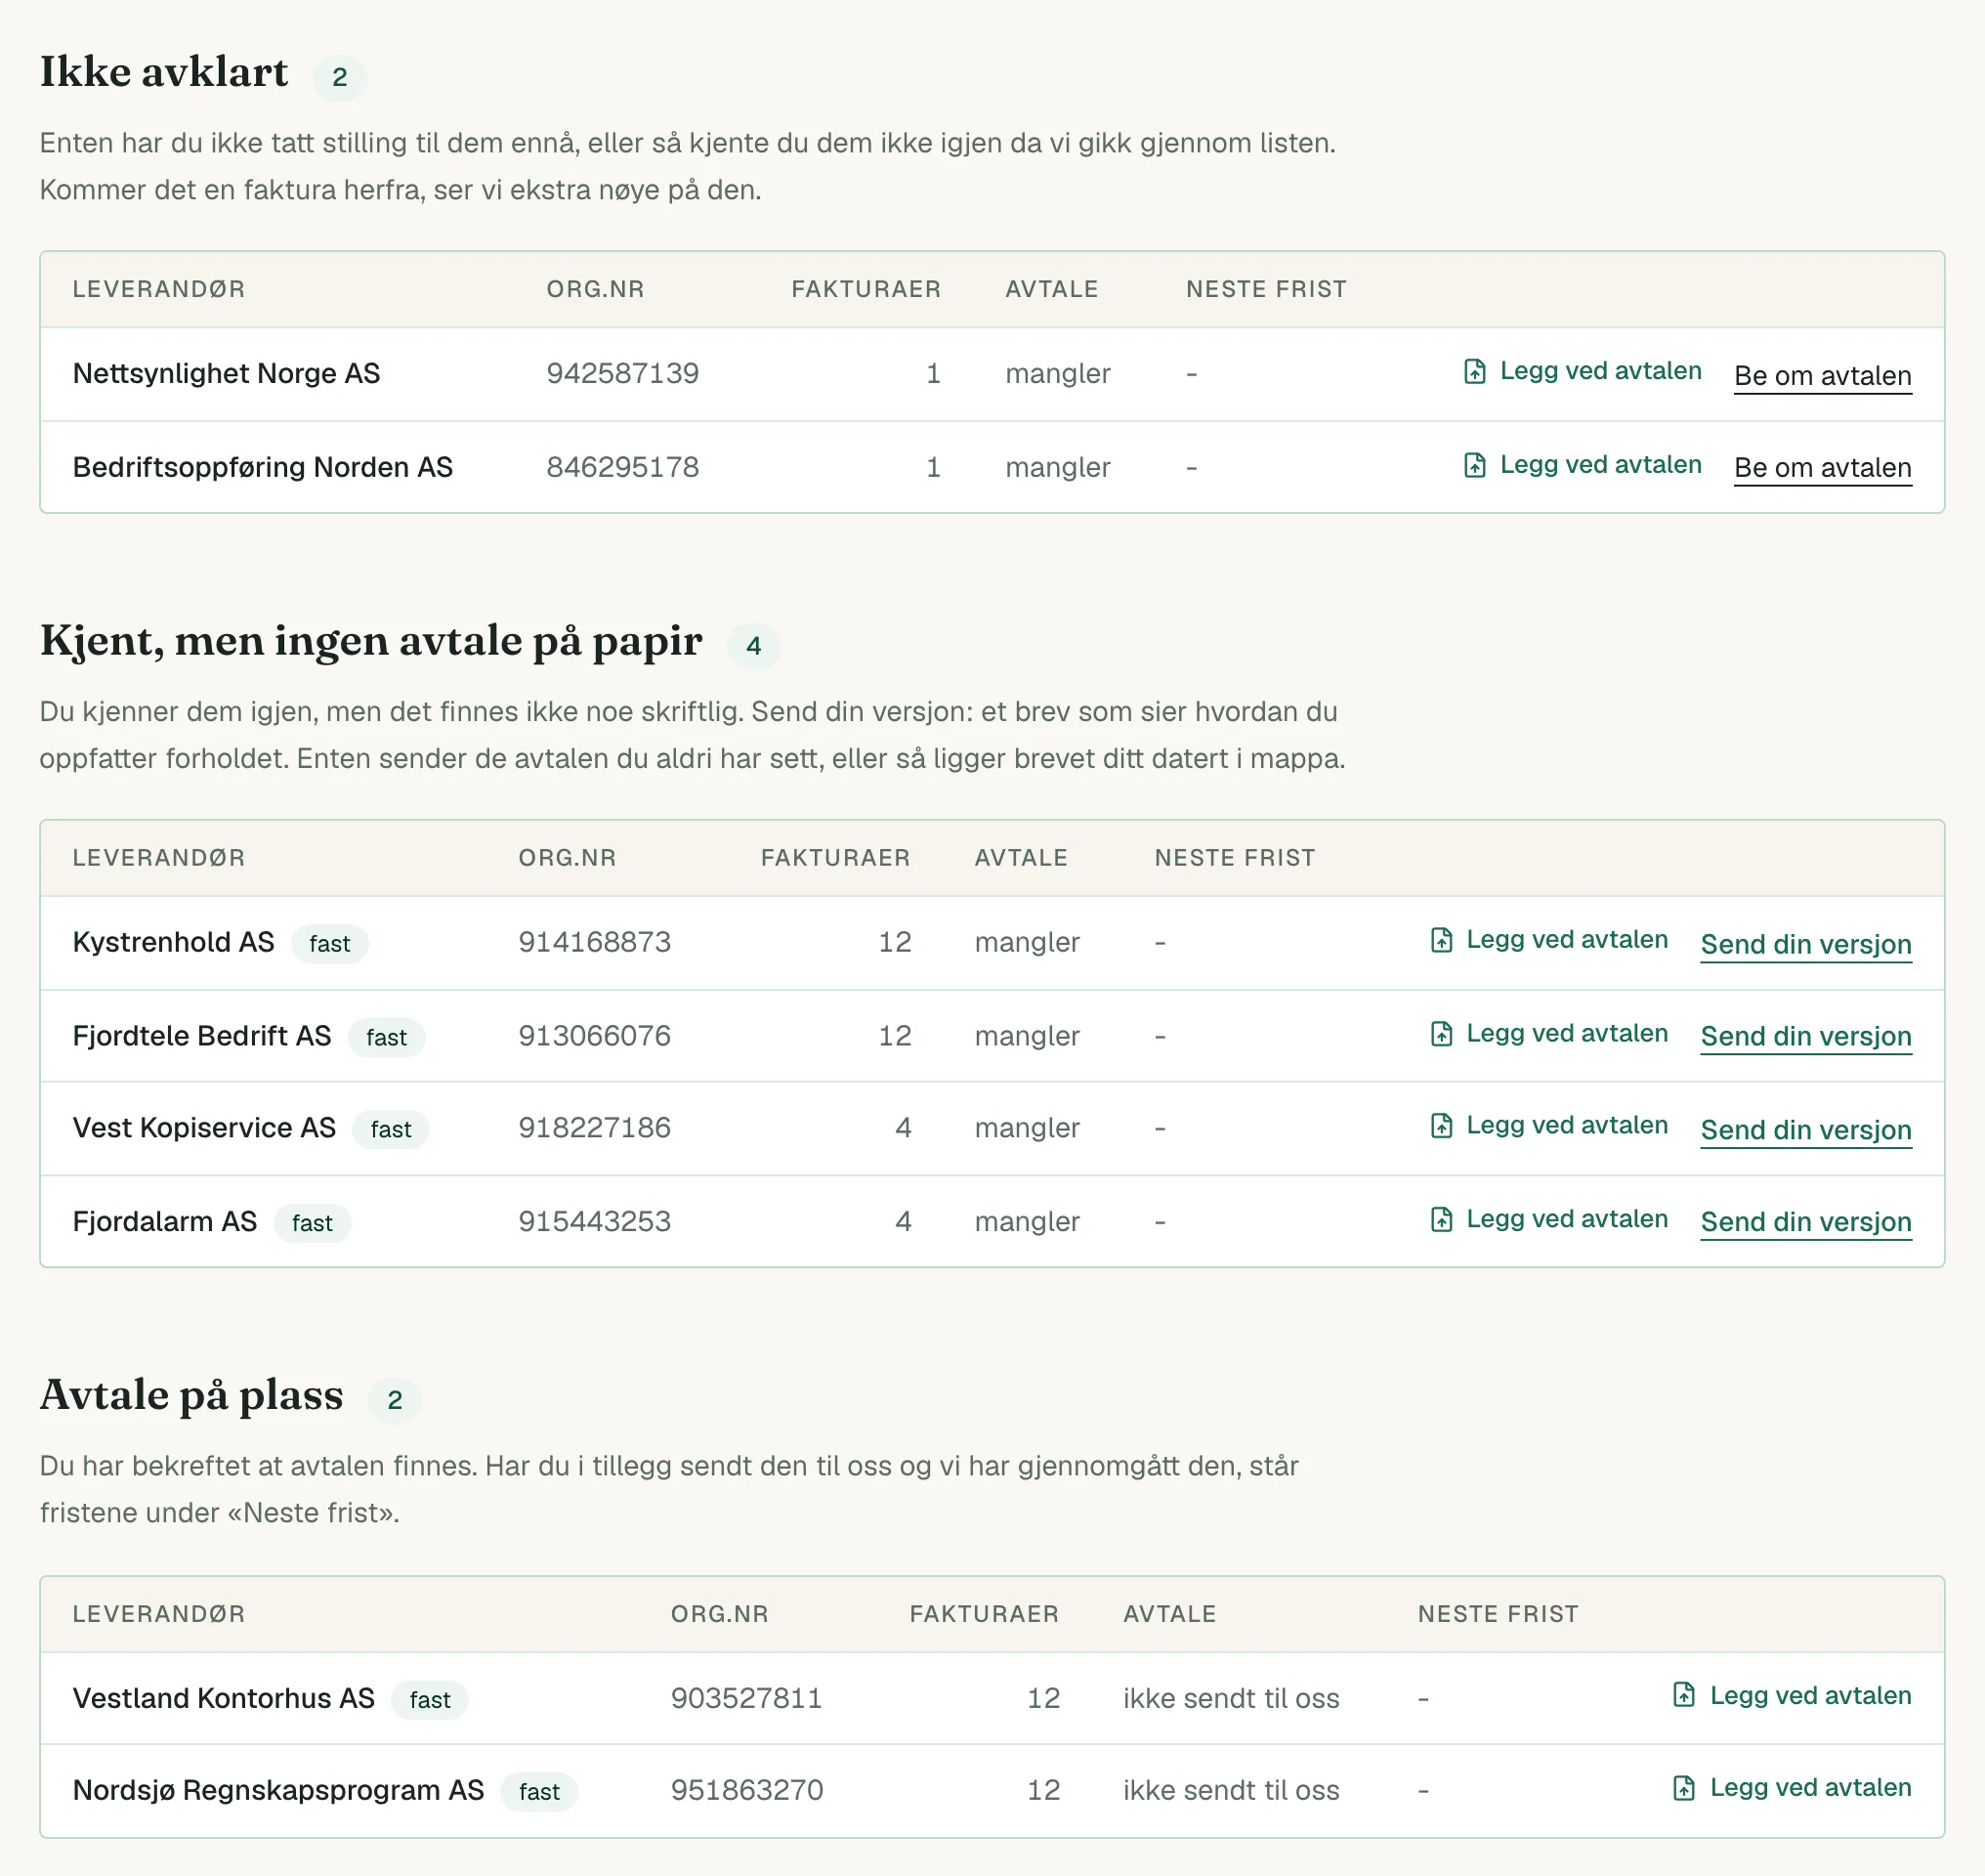Image resolution: width=1985 pixels, height=1876 pixels.
Task: Click org number 914168873
Action: [594, 942]
